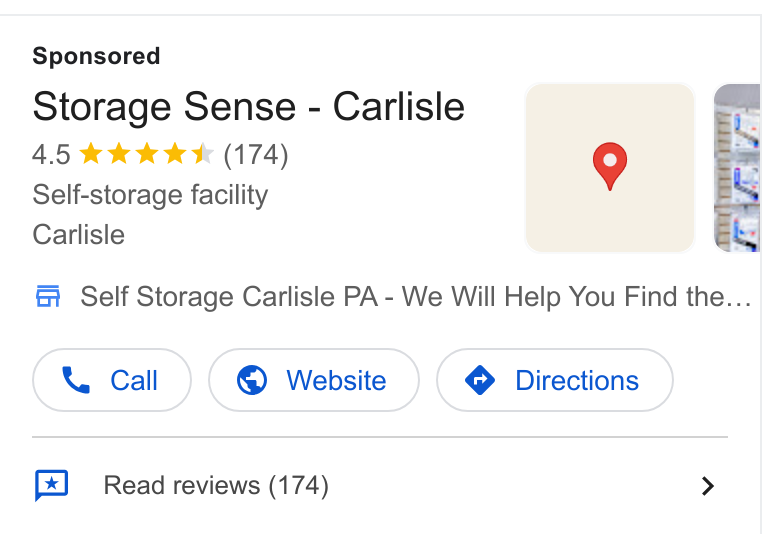
Task: Click the 4.5 rating number
Action: [51, 155]
